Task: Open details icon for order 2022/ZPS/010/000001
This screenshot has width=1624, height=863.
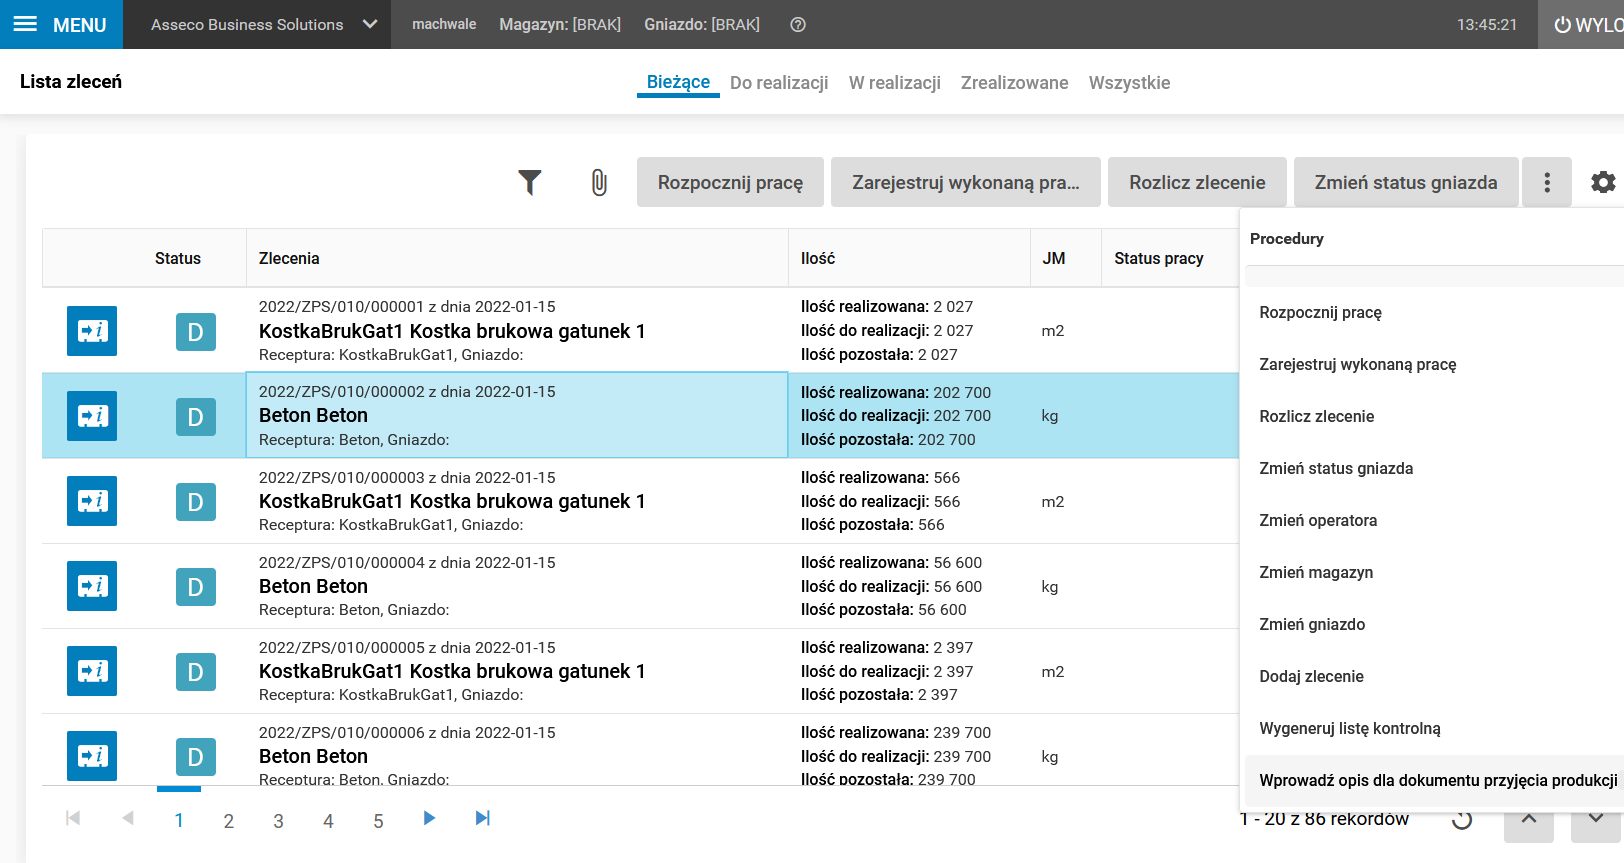Action: tap(92, 331)
